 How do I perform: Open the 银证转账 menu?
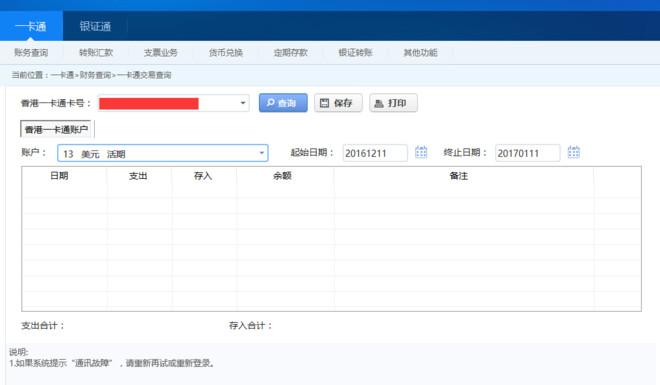click(x=355, y=53)
